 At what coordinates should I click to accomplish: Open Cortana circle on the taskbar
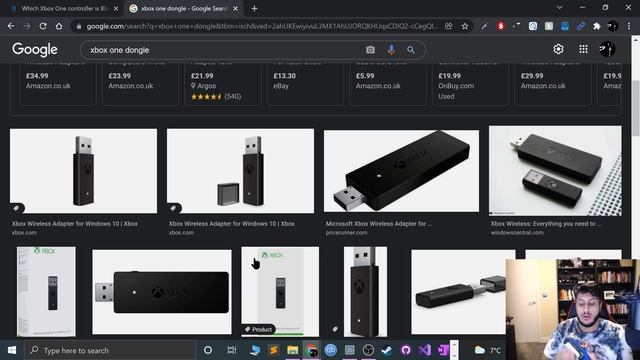(x=208, y=350)
